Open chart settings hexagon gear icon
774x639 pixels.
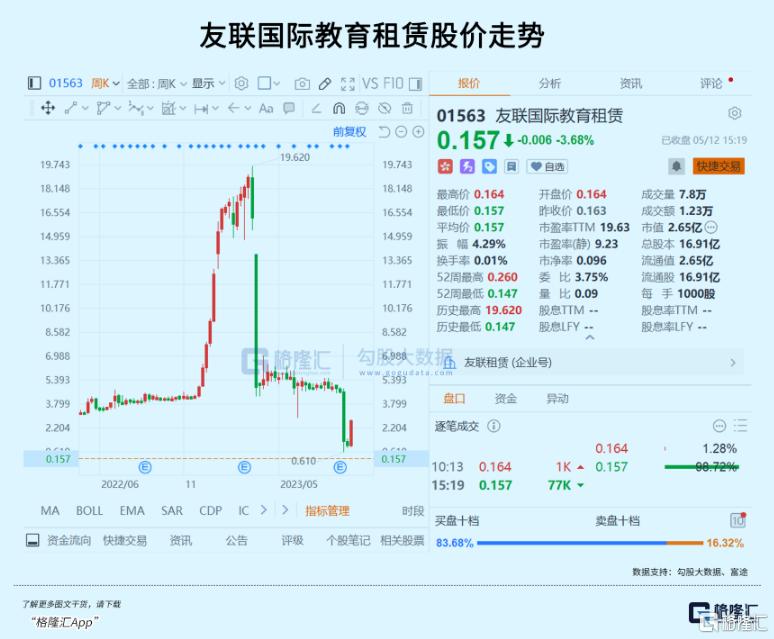click(241, 83)
